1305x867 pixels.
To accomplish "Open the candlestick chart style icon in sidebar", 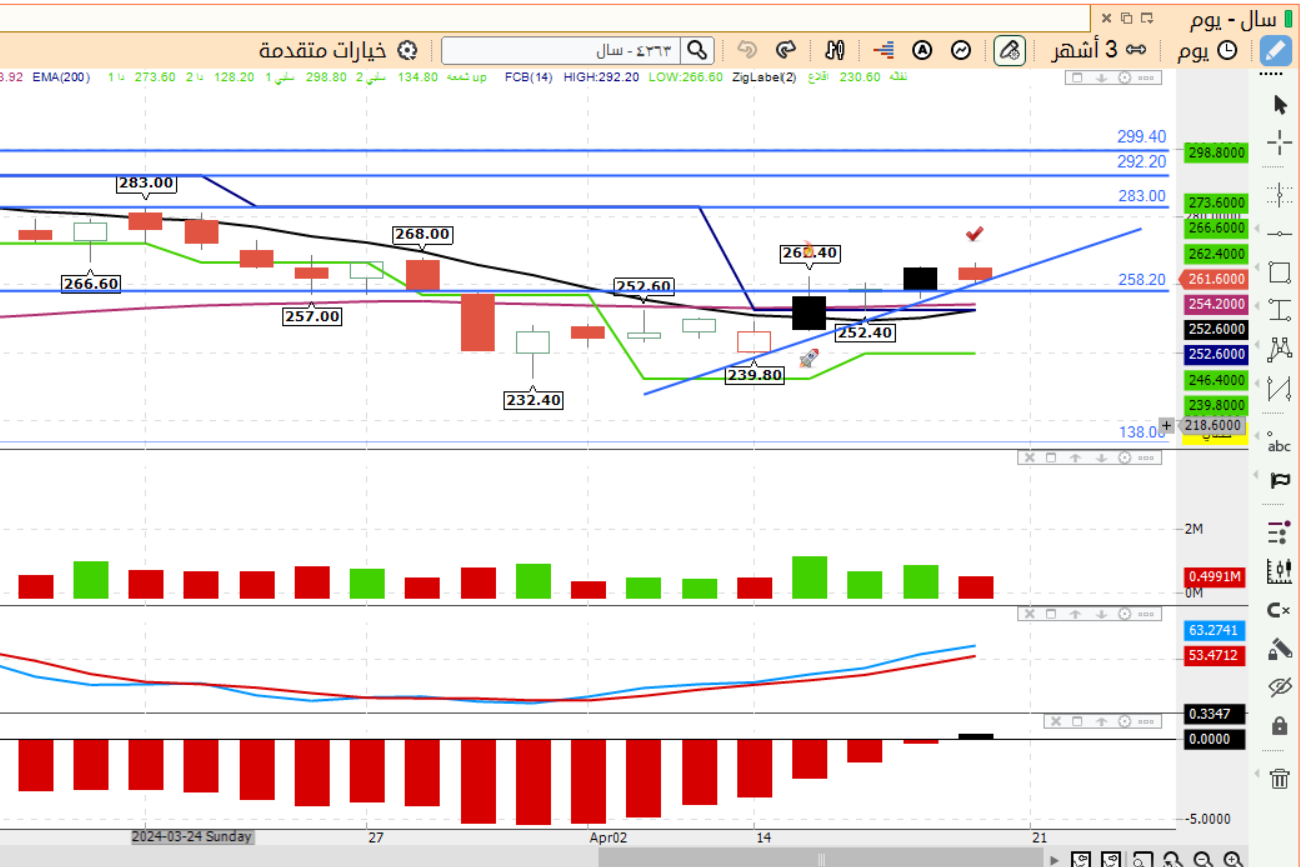I will coord(1280,571).
